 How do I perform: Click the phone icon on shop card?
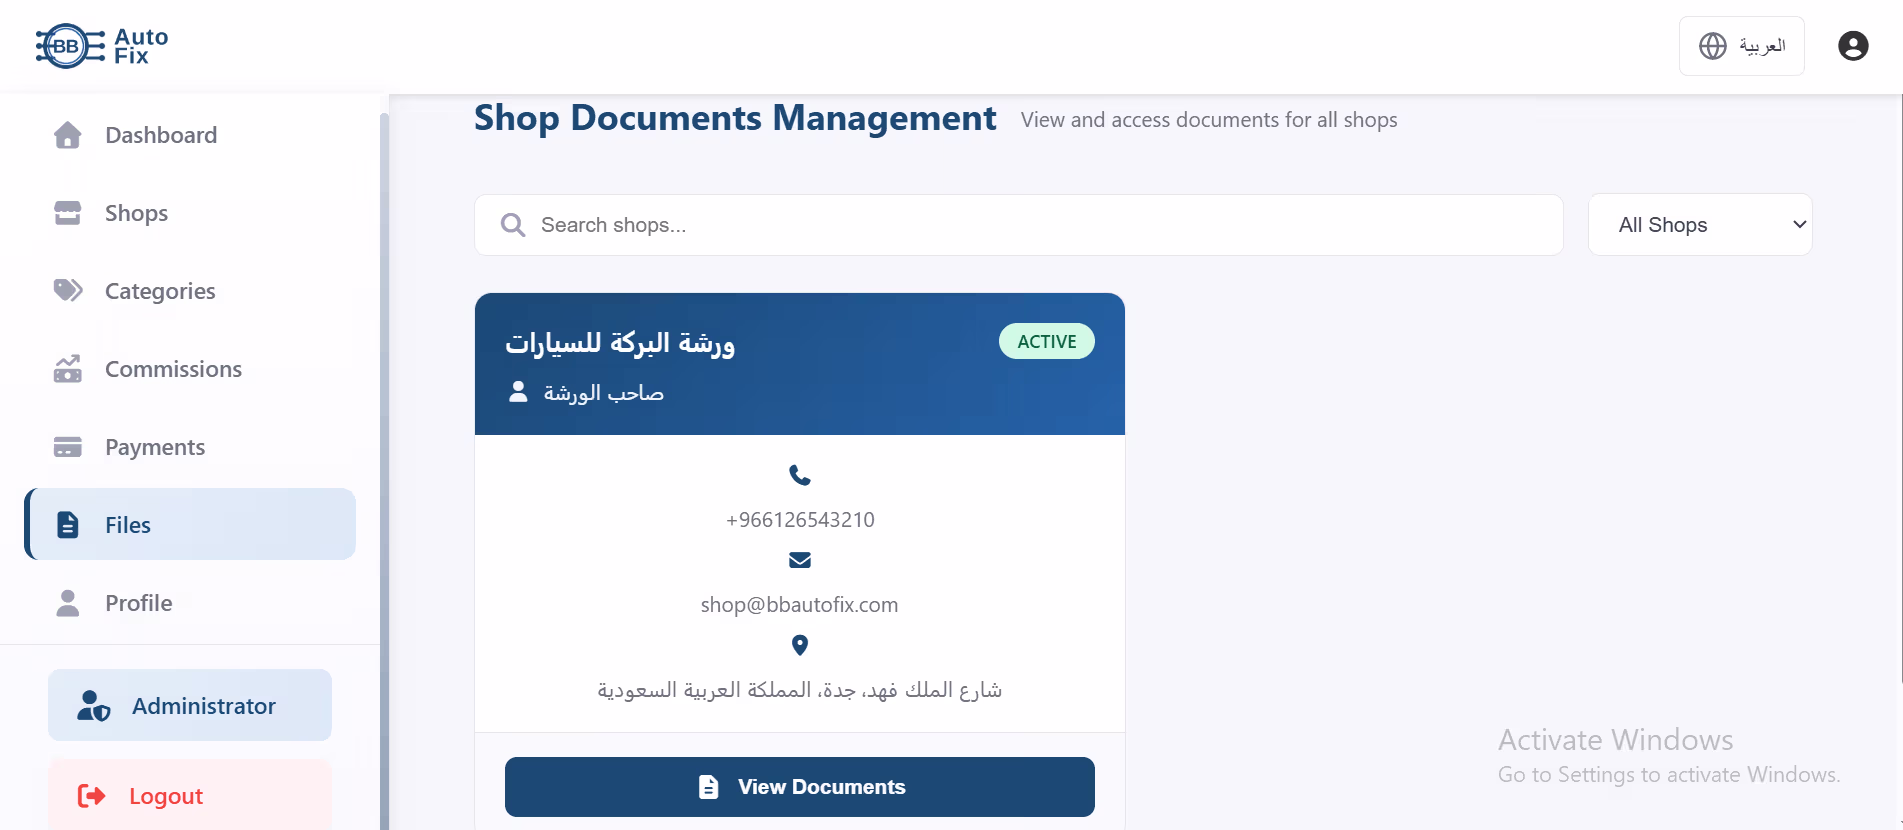tap(800, 475)
